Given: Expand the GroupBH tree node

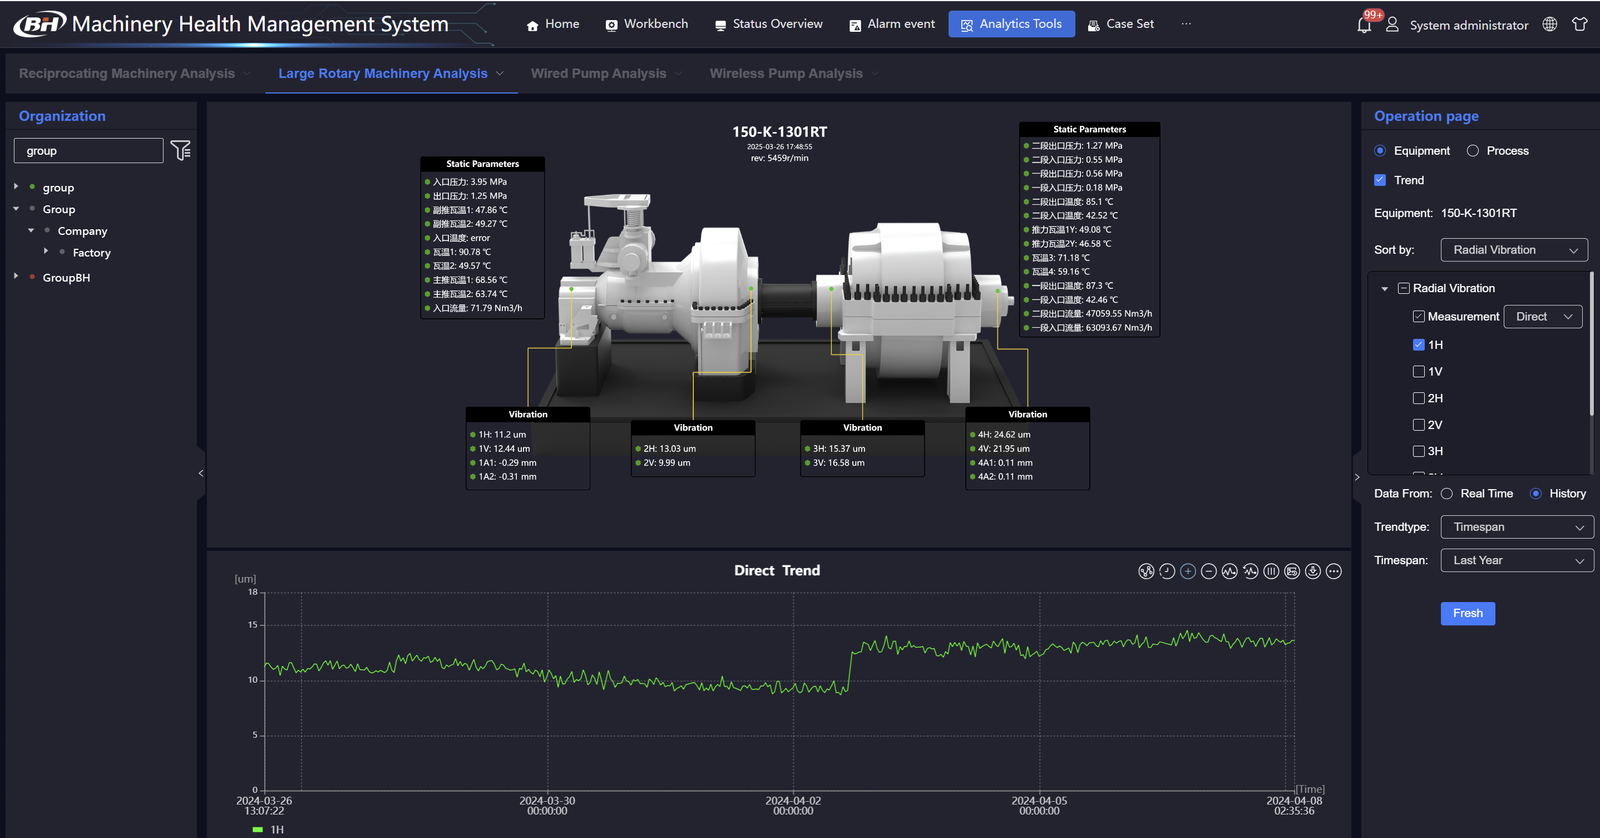Looking at the screenshot, I should (x=16, y=277).
